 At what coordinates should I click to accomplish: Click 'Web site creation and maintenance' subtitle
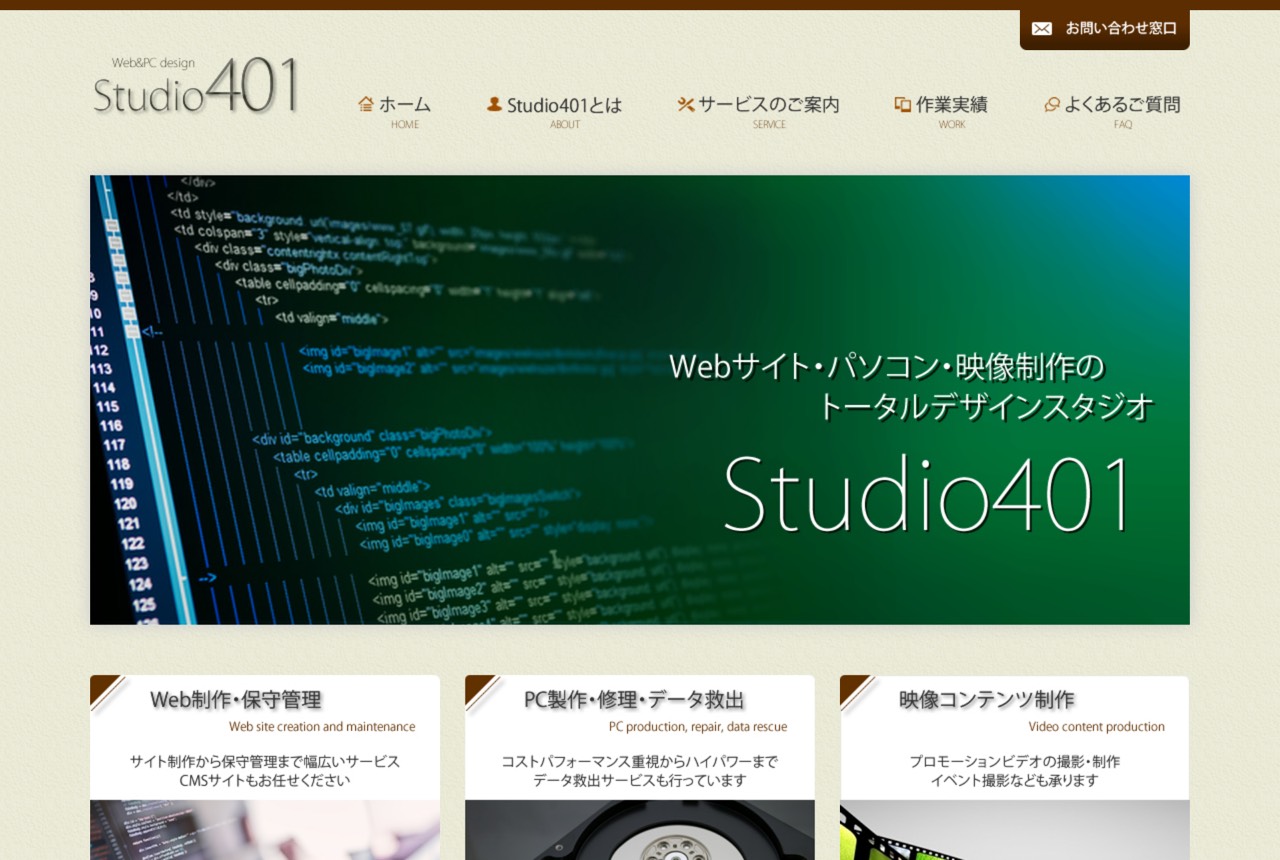(322, 727)
